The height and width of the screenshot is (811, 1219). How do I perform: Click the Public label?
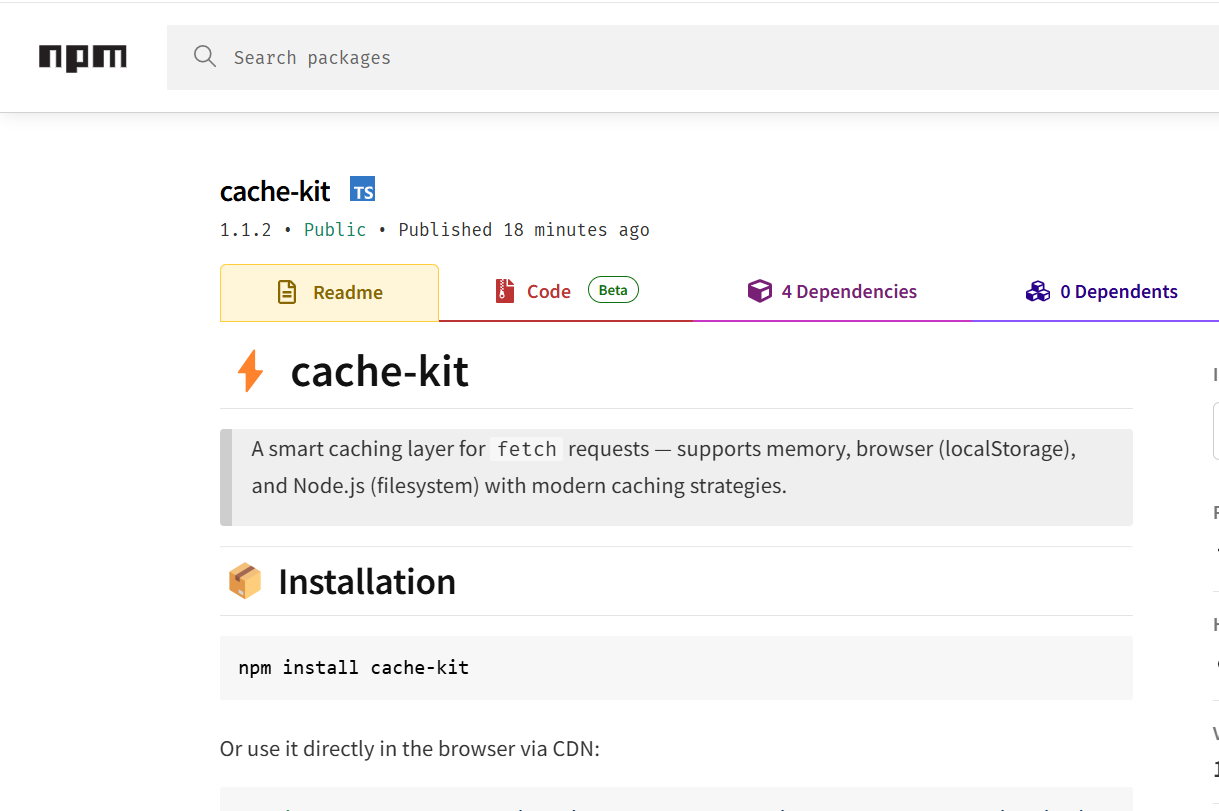coord(335,230)
